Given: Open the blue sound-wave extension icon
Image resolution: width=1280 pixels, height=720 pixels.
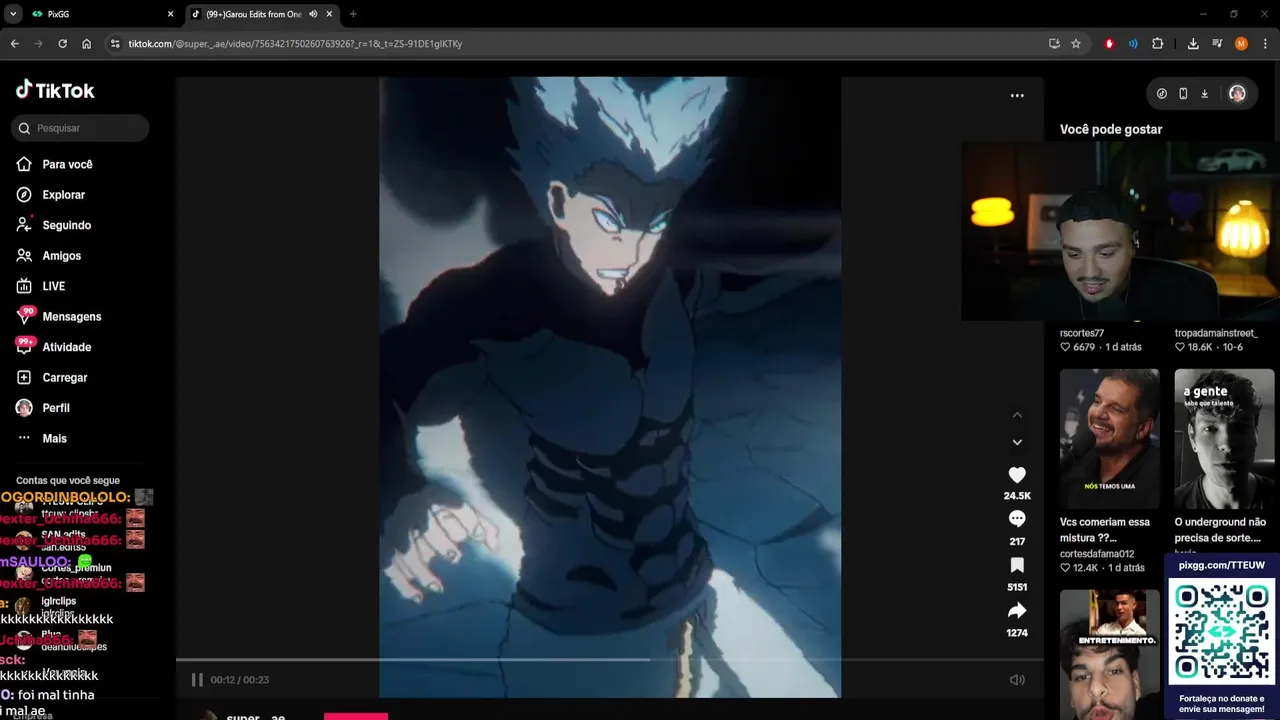Looking at the screenshot, I should click(x=1133, y=44).
